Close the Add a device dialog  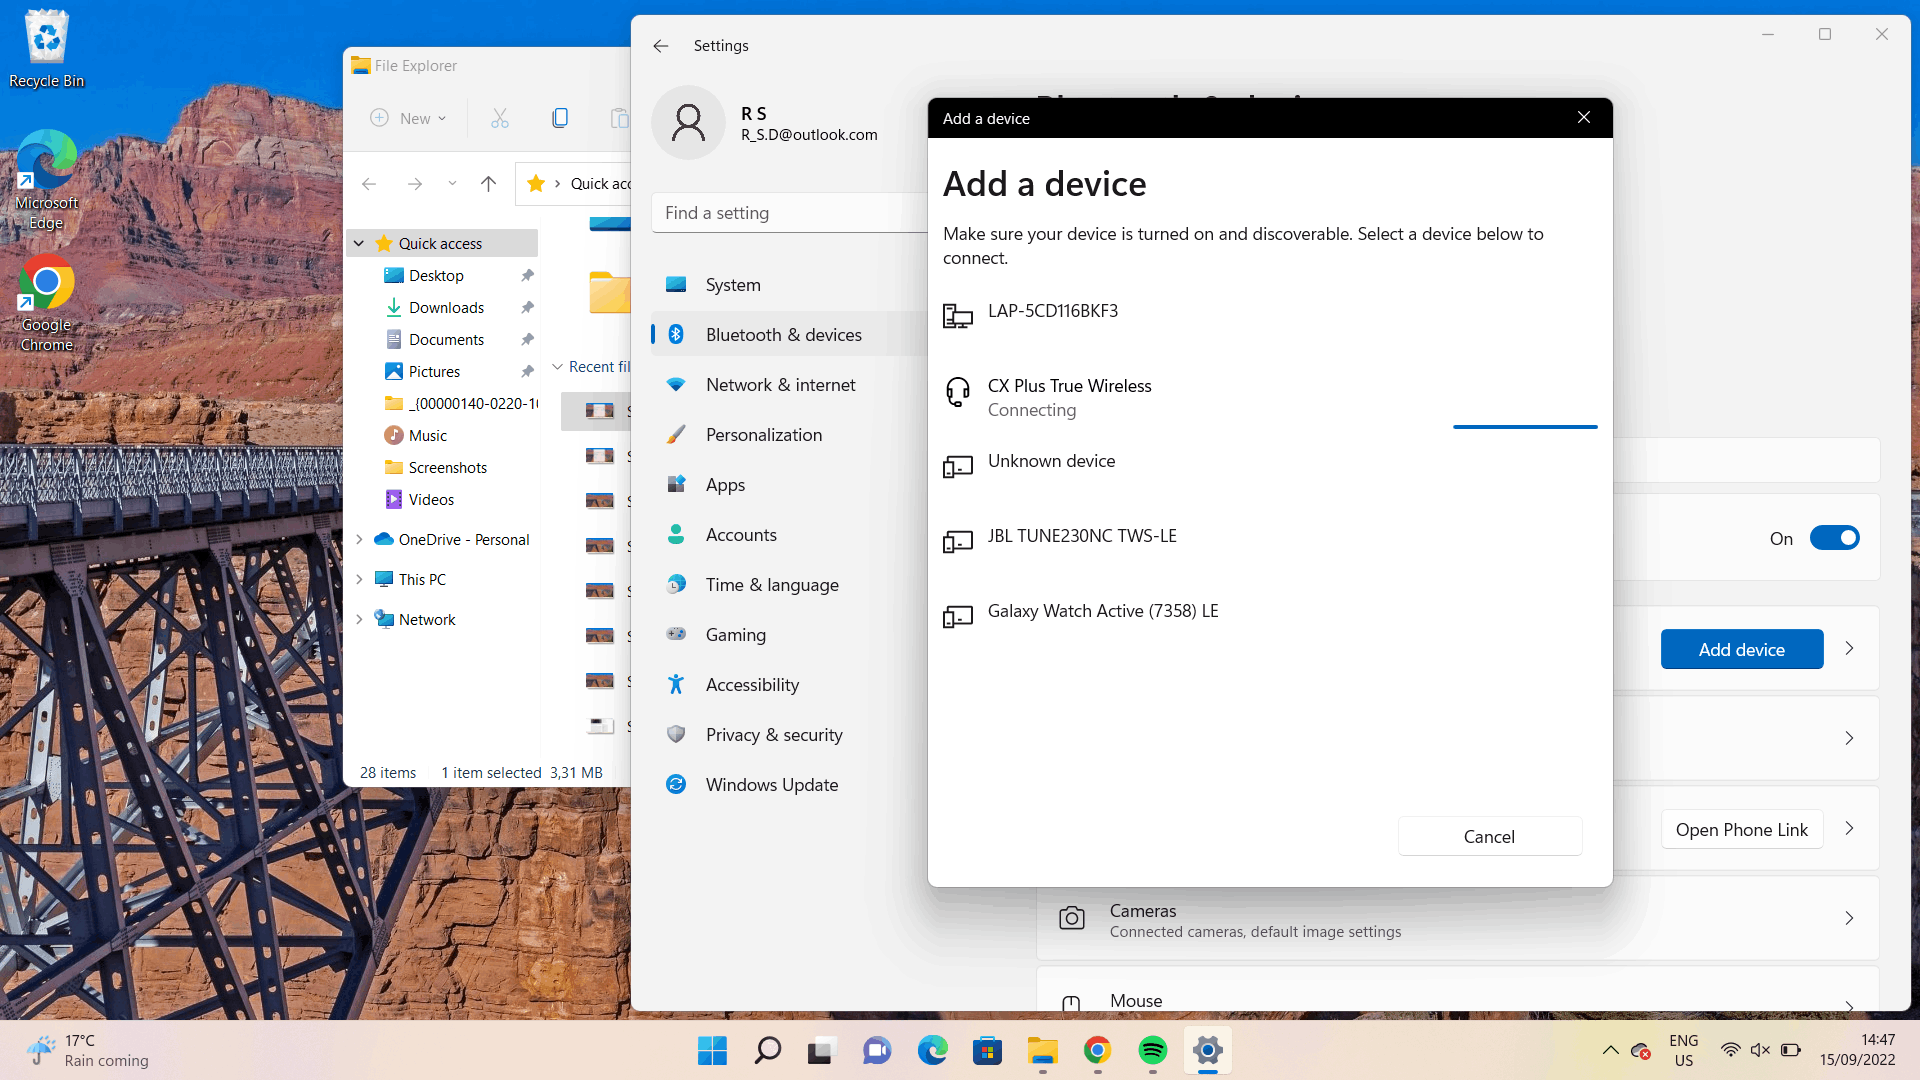pos(1584,118)
